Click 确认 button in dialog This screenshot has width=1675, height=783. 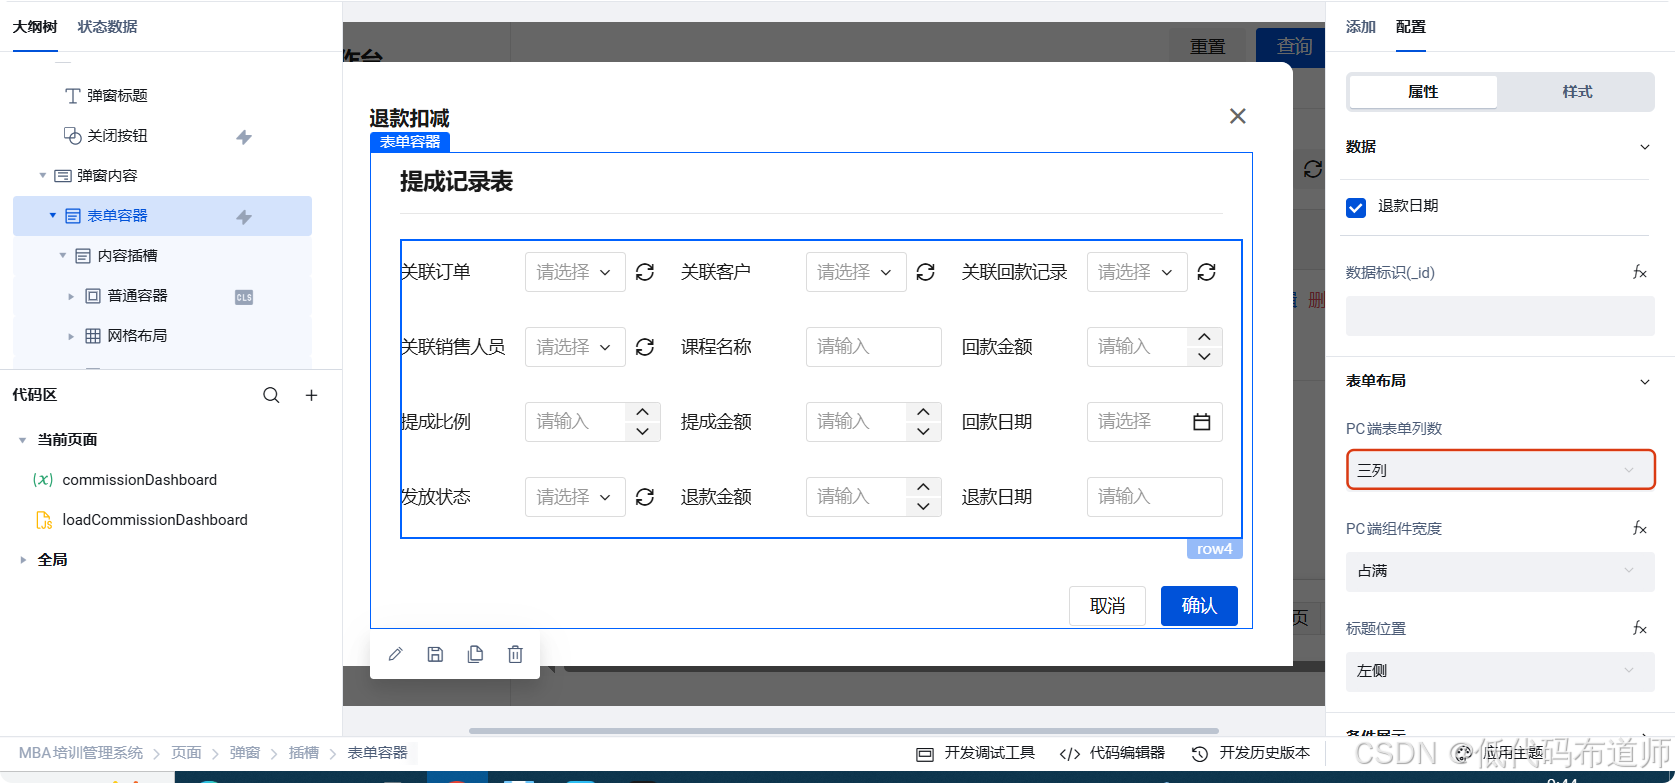click(1199, 606)
